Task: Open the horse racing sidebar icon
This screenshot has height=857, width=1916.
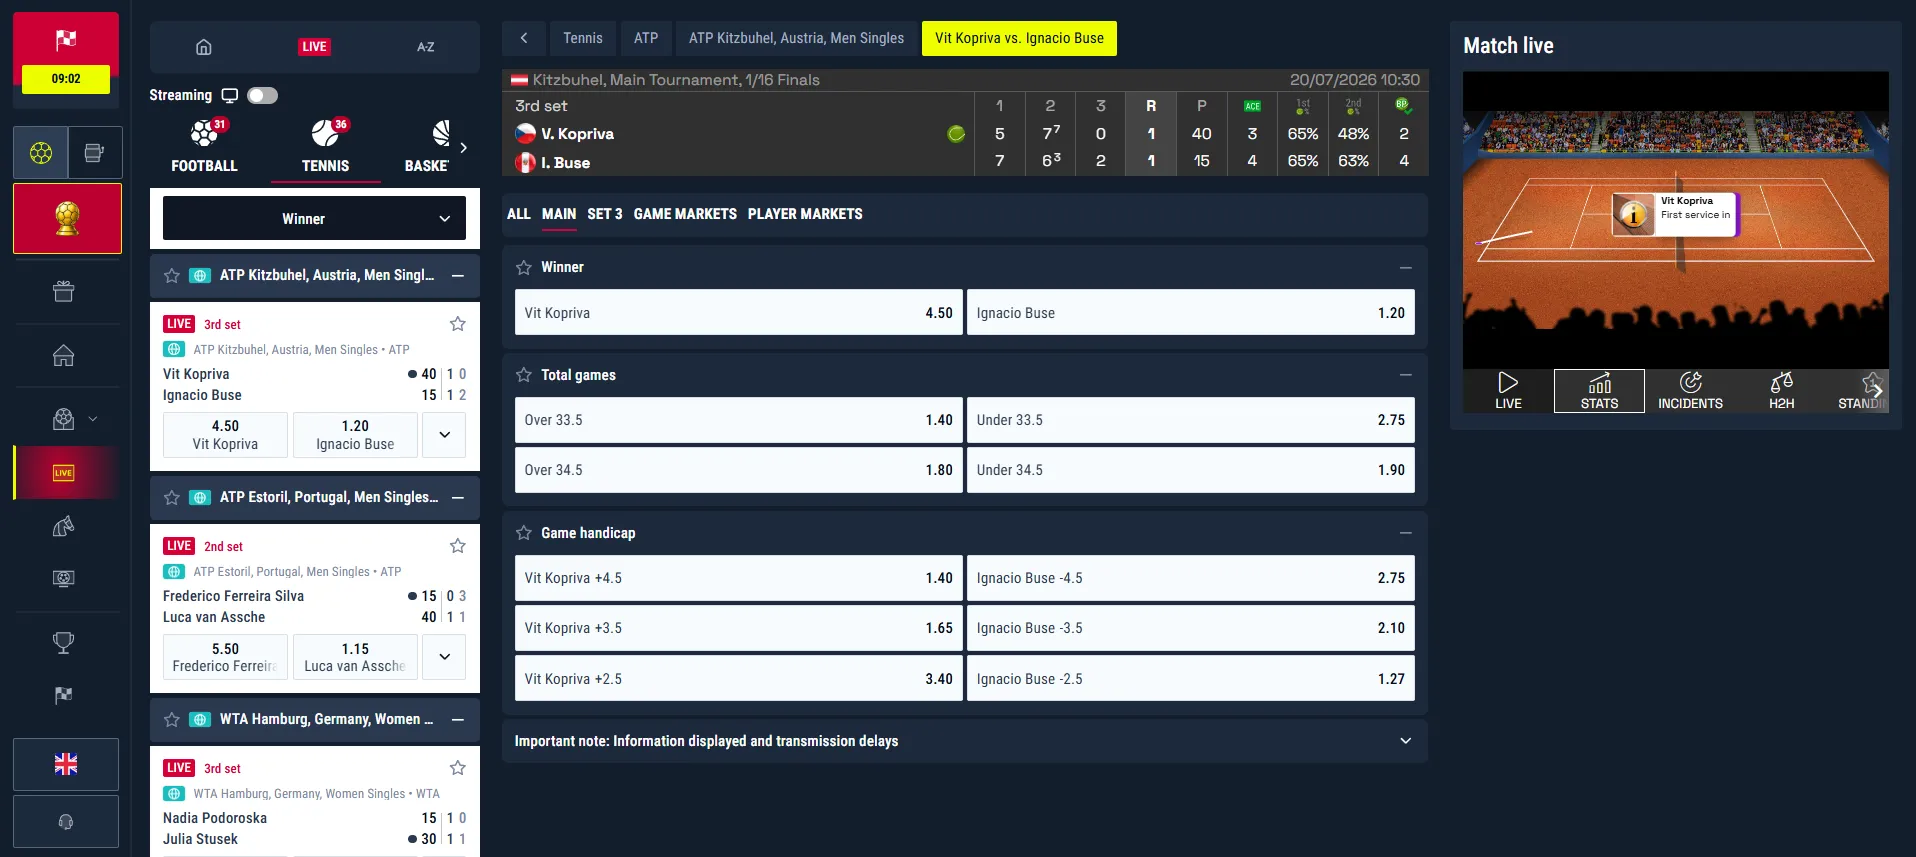Action: [x=64, y=526]
